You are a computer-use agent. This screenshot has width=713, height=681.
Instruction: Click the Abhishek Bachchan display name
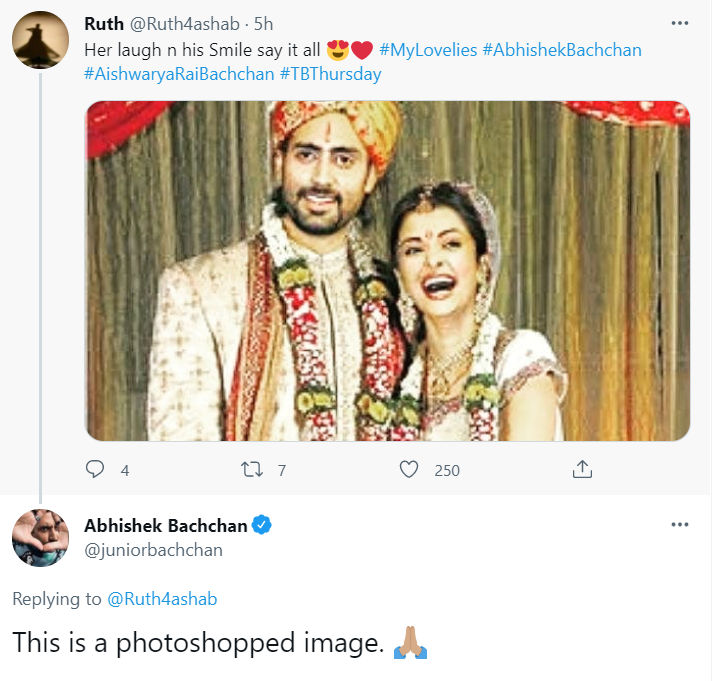(165, 526)
